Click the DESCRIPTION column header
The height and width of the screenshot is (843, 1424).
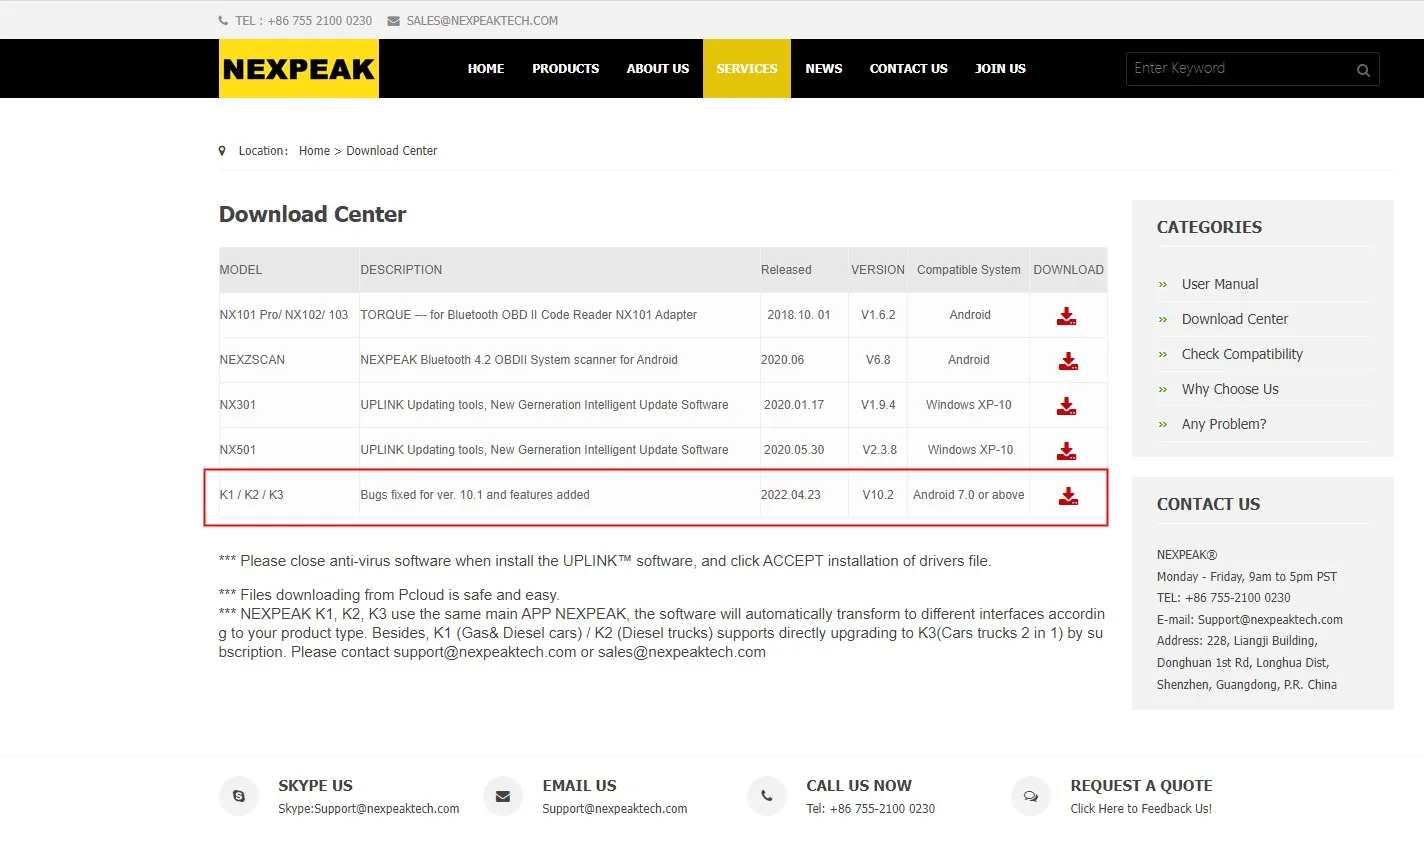coord(401,270)
